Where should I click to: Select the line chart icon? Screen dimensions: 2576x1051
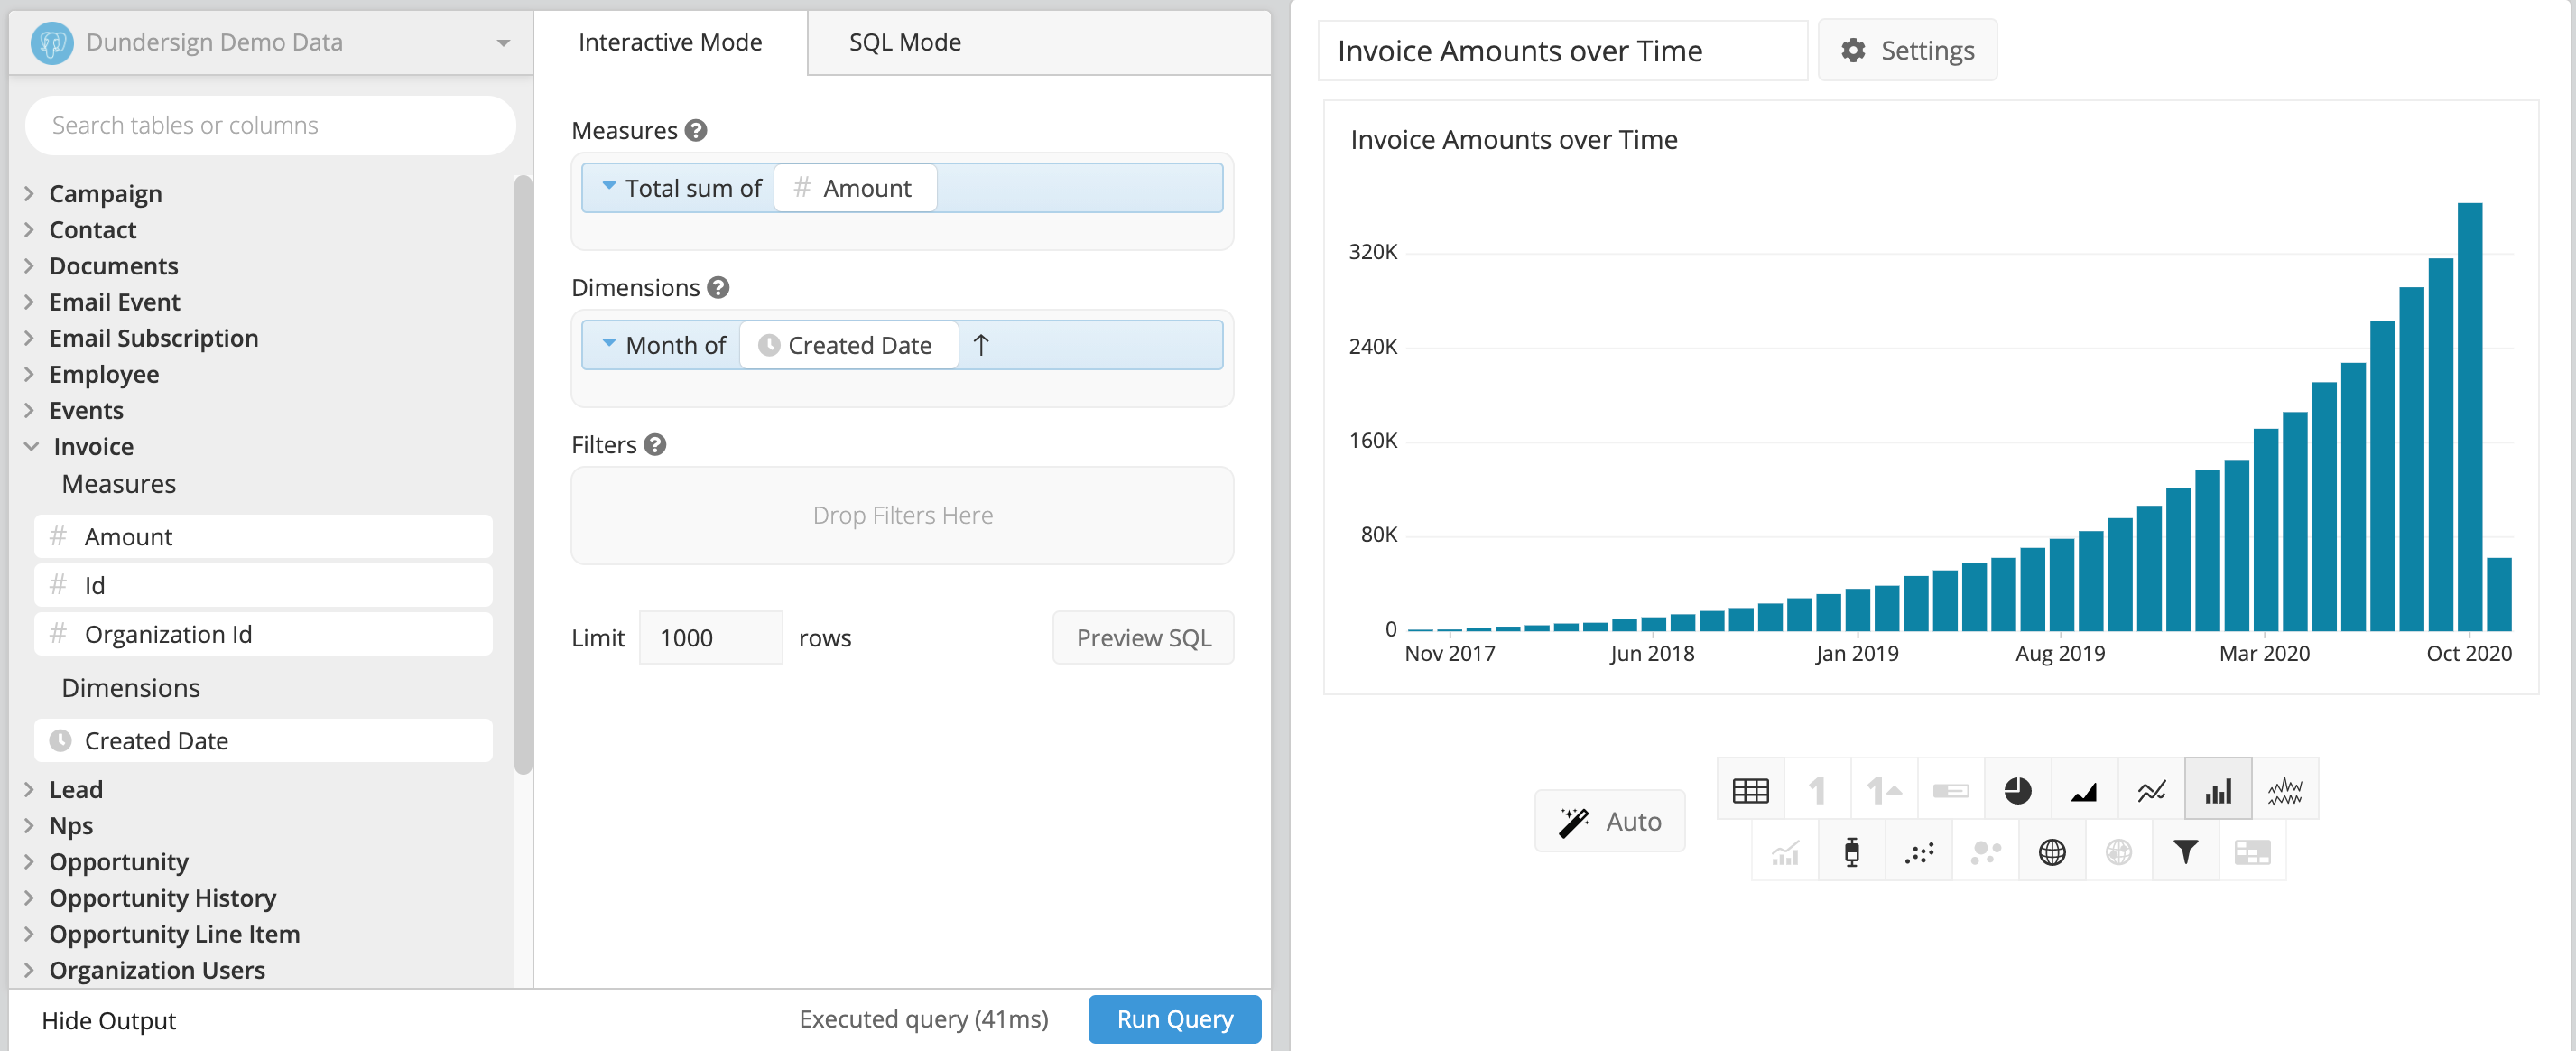coord(2152,788)
